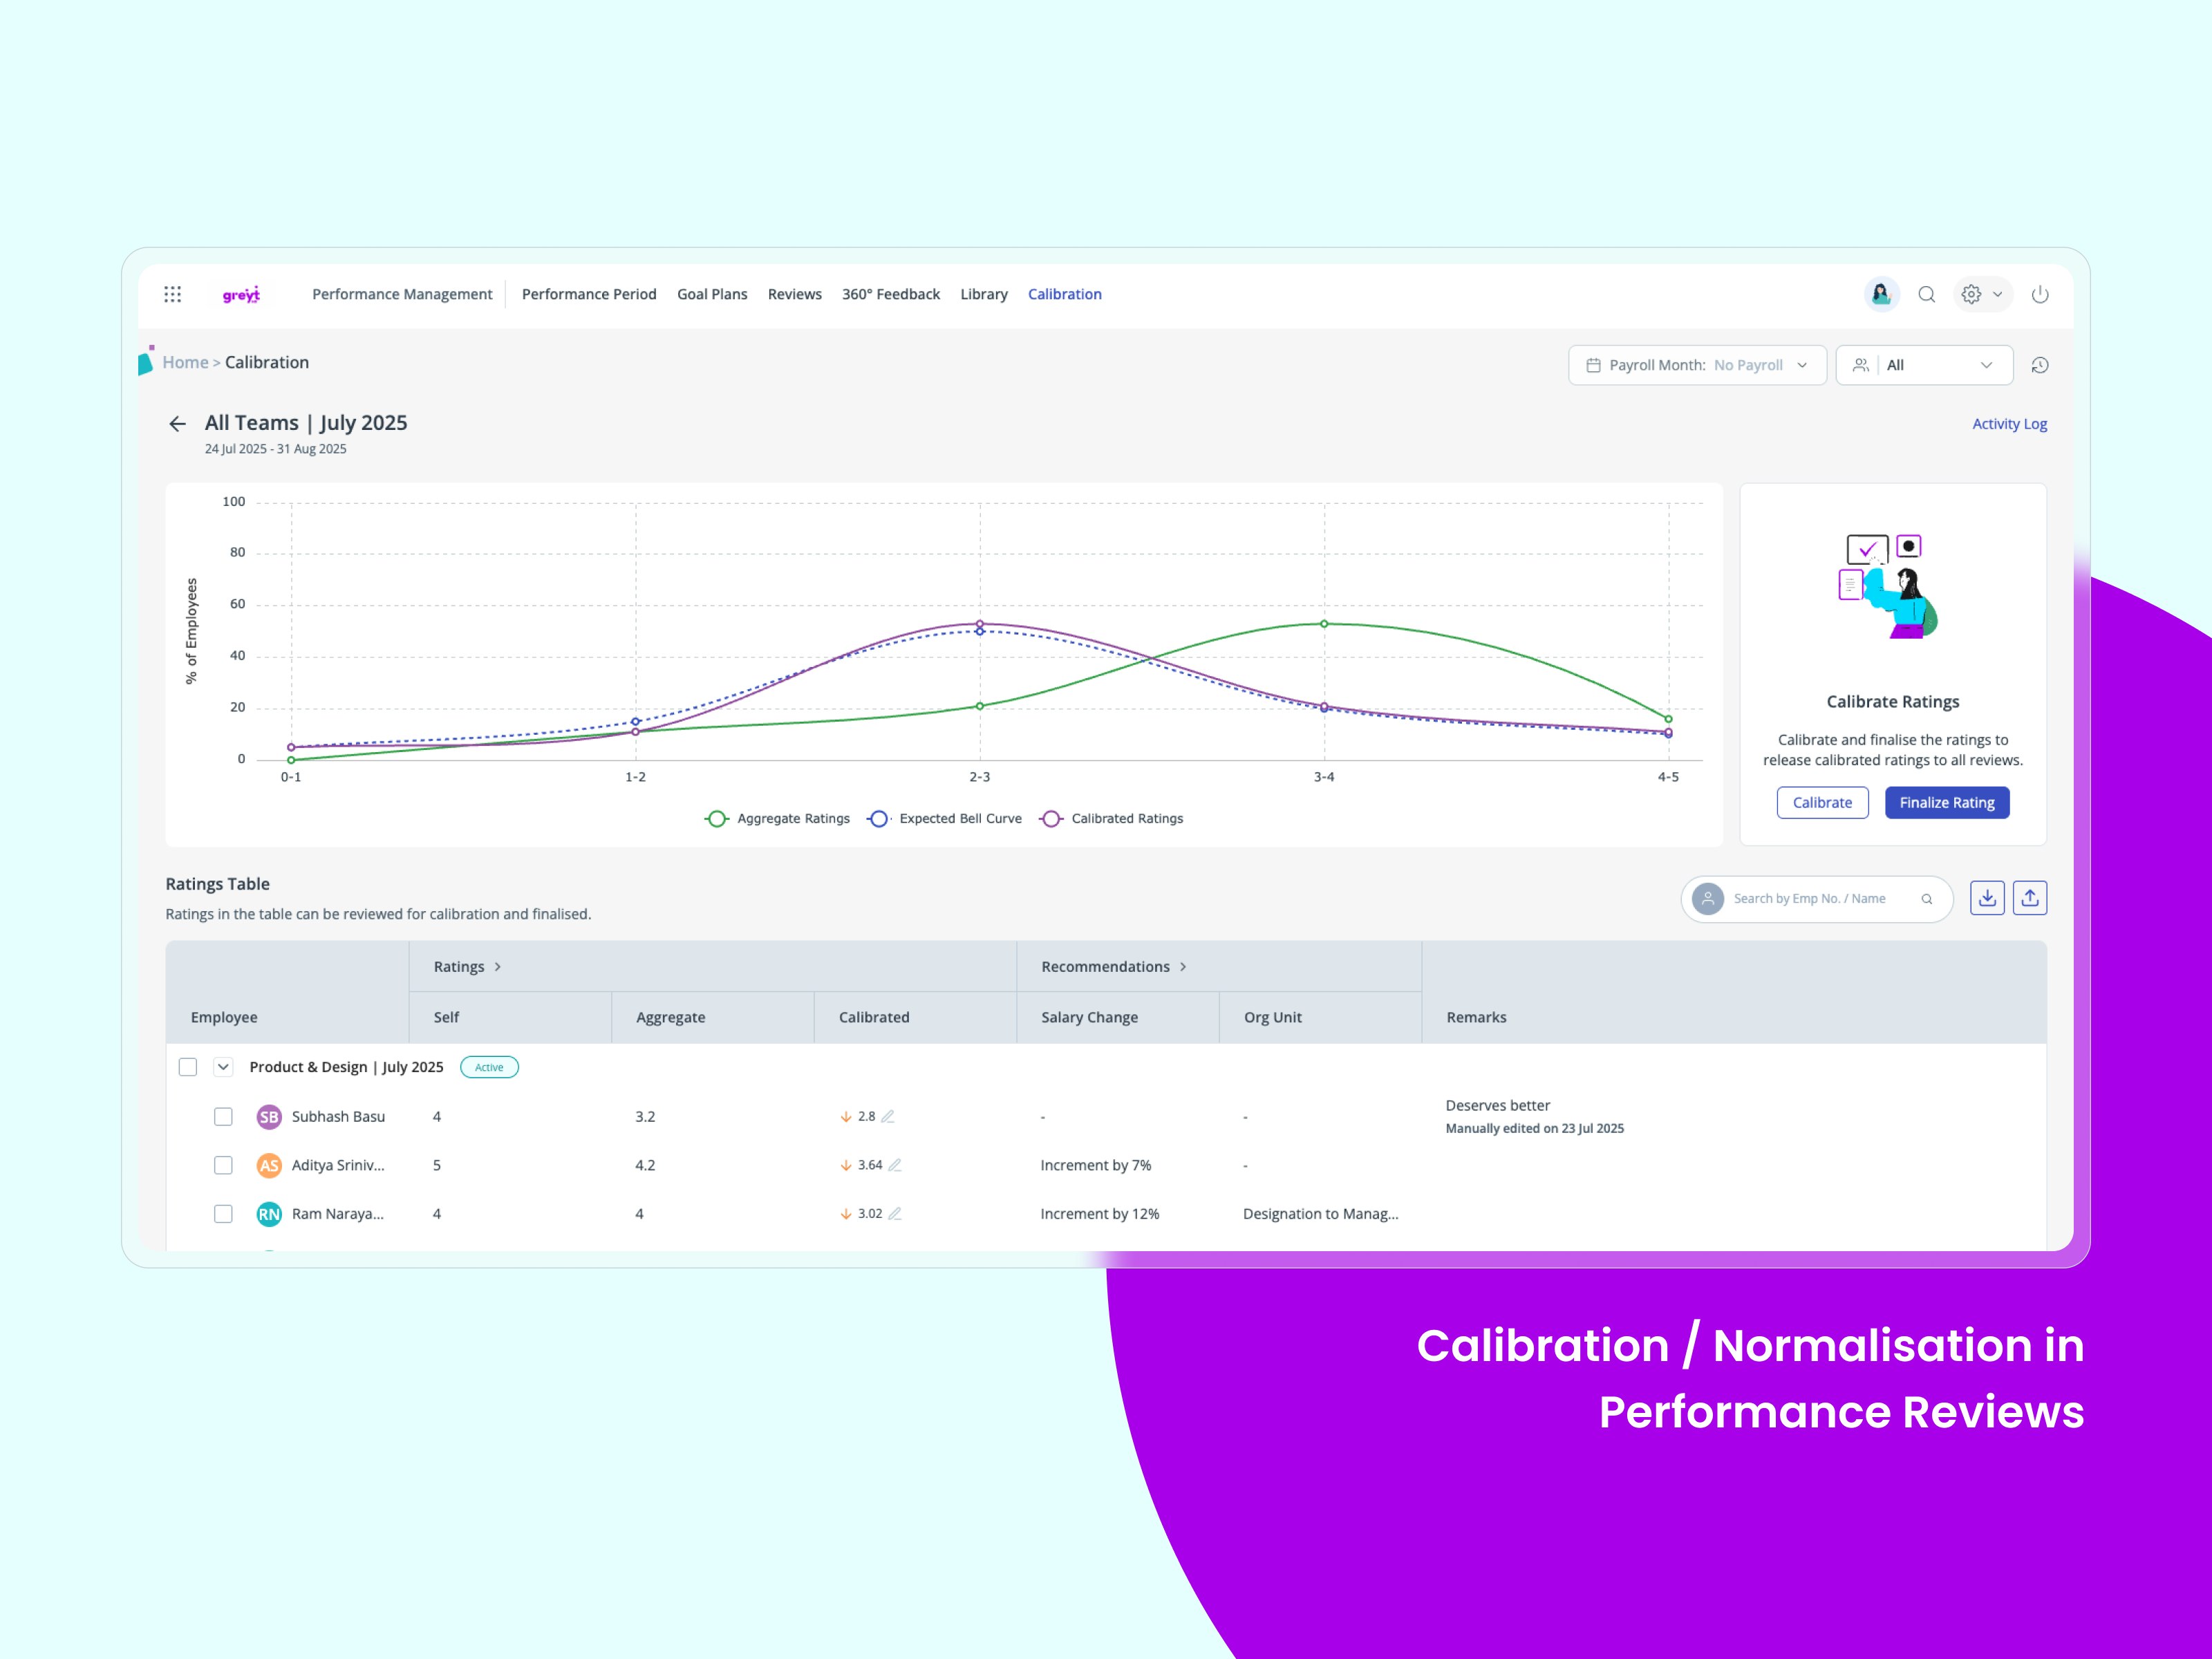Click the 'Deserves better' remark
The image size is (2212, 1659).
pos(1497,1105)
